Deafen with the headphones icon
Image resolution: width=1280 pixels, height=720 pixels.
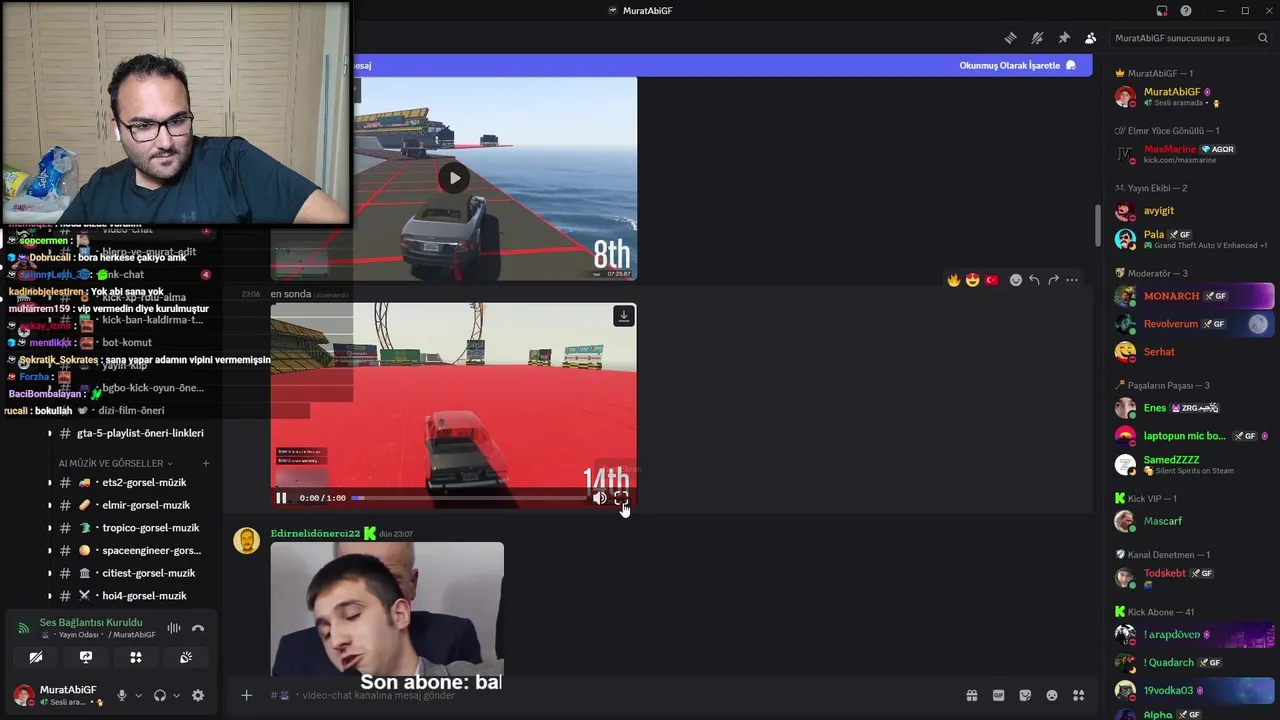159,695
